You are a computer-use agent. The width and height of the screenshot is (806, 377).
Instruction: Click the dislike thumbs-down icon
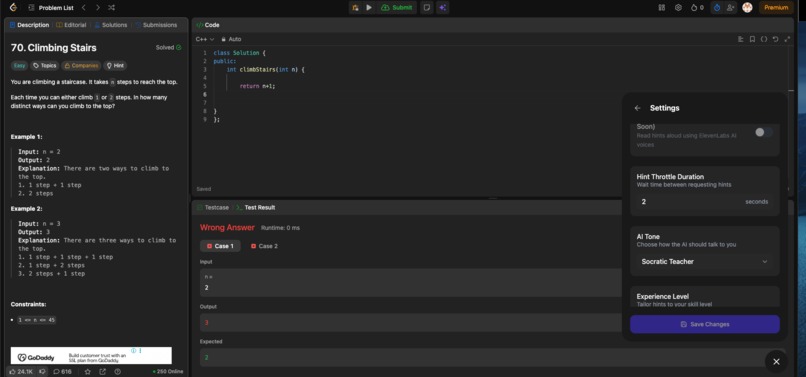[x=42, y=371]
